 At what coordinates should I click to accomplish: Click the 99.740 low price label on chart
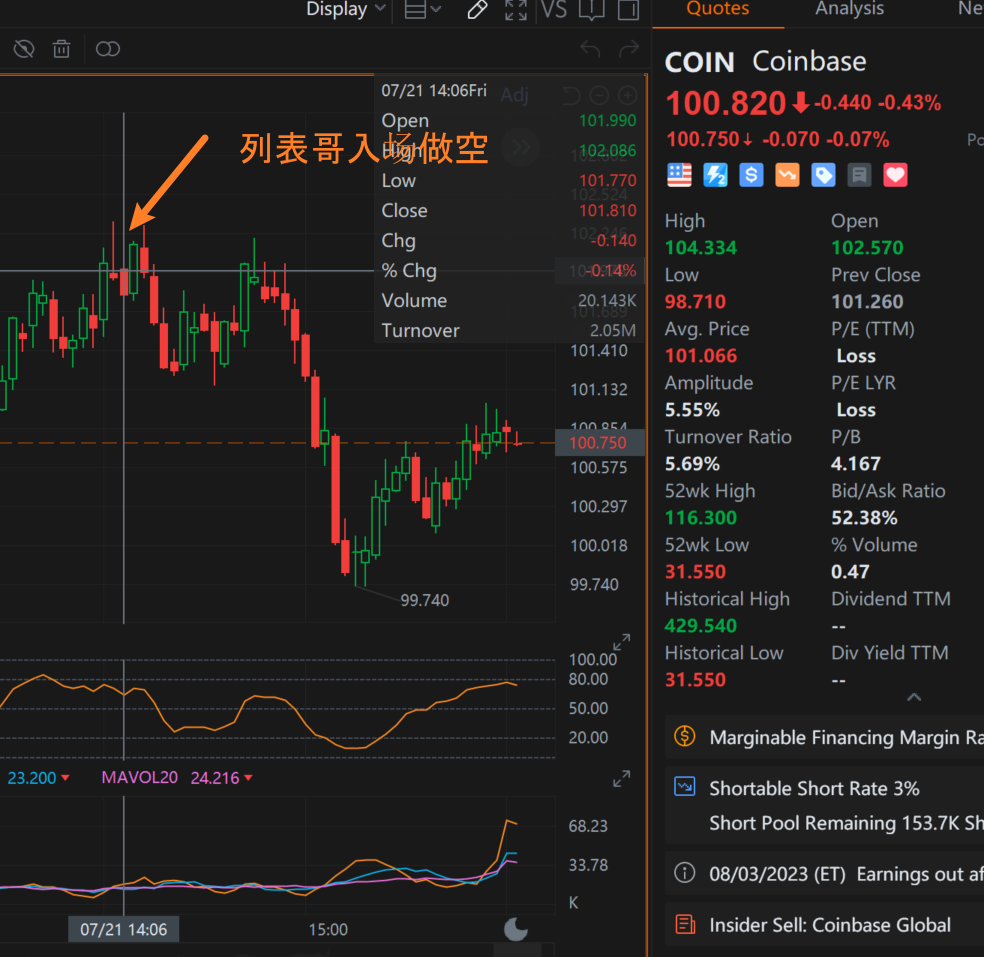[x=425, y=601]
